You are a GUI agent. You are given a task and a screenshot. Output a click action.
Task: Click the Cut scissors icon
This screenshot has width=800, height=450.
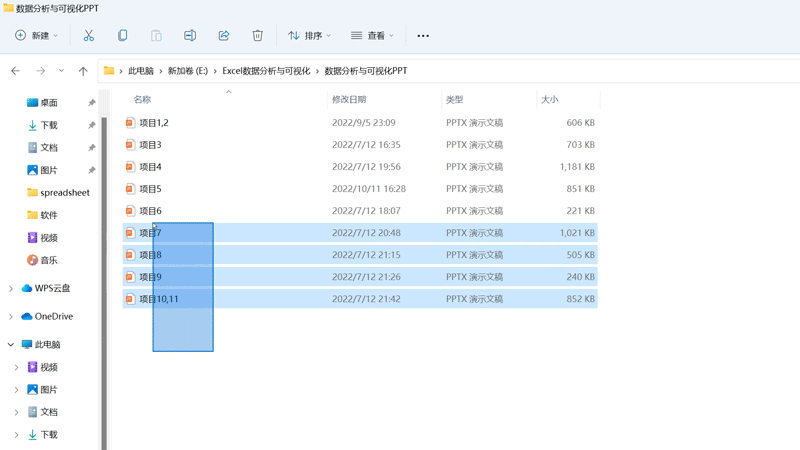89,35
